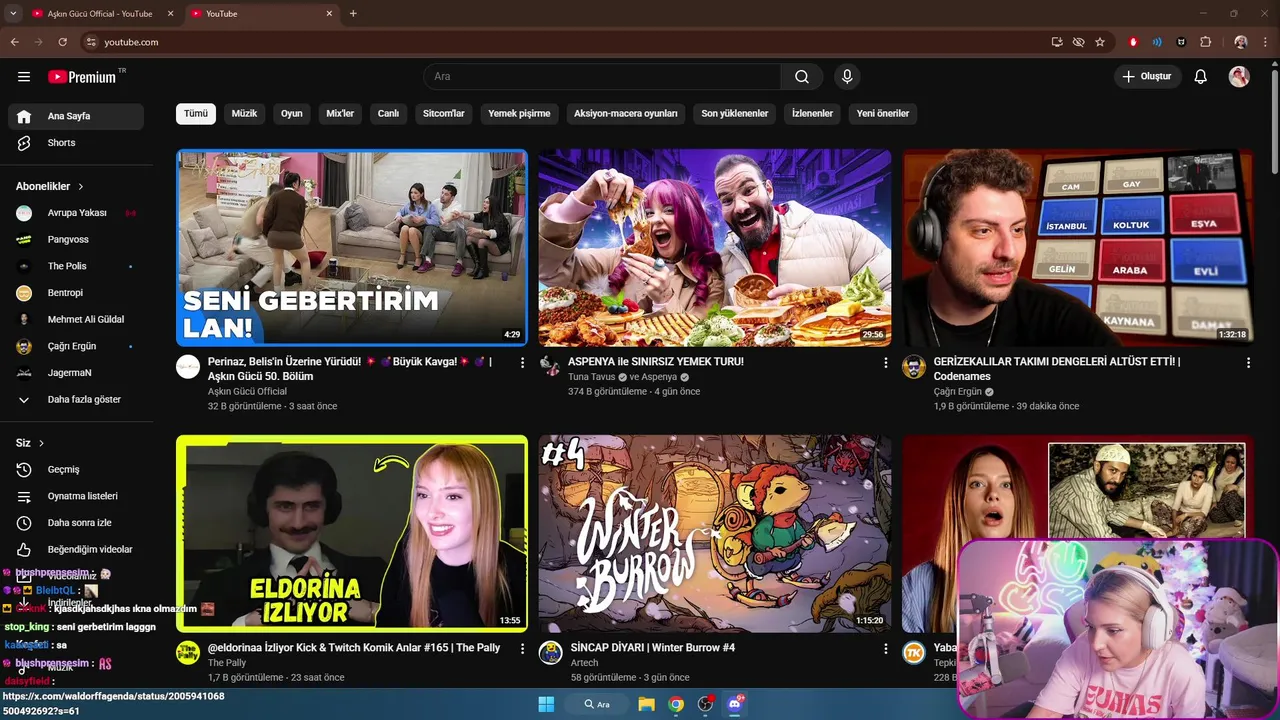Open the Avrupa Yakası subscription channel
This screenshot has height=720, width=1280.
(76, 213)
